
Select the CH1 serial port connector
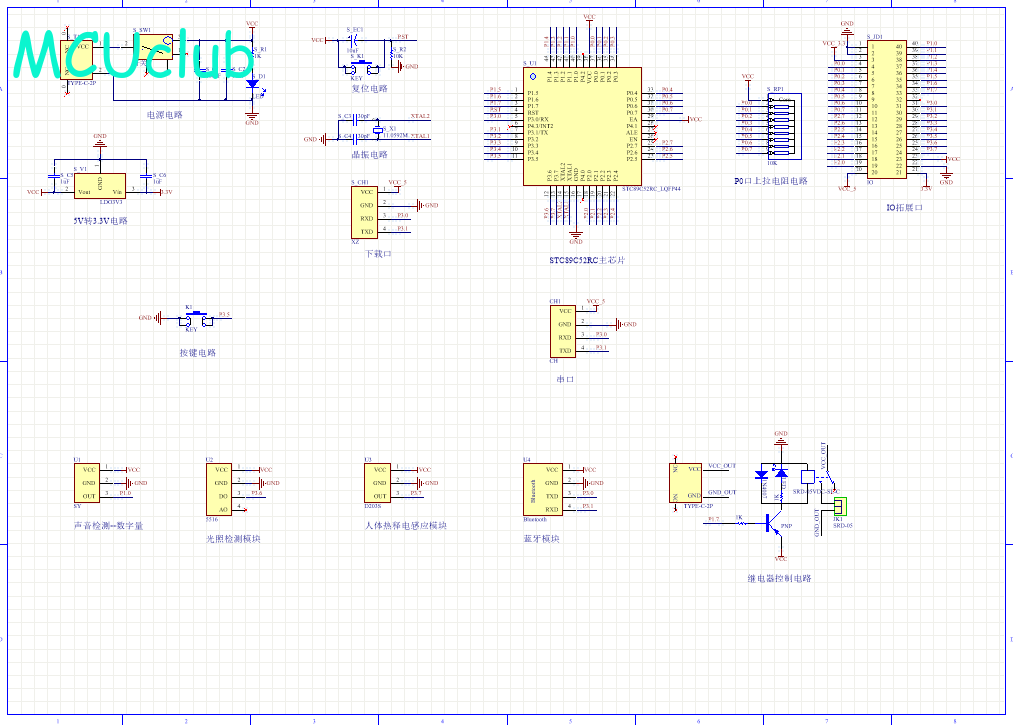click(x=563, y=331)
